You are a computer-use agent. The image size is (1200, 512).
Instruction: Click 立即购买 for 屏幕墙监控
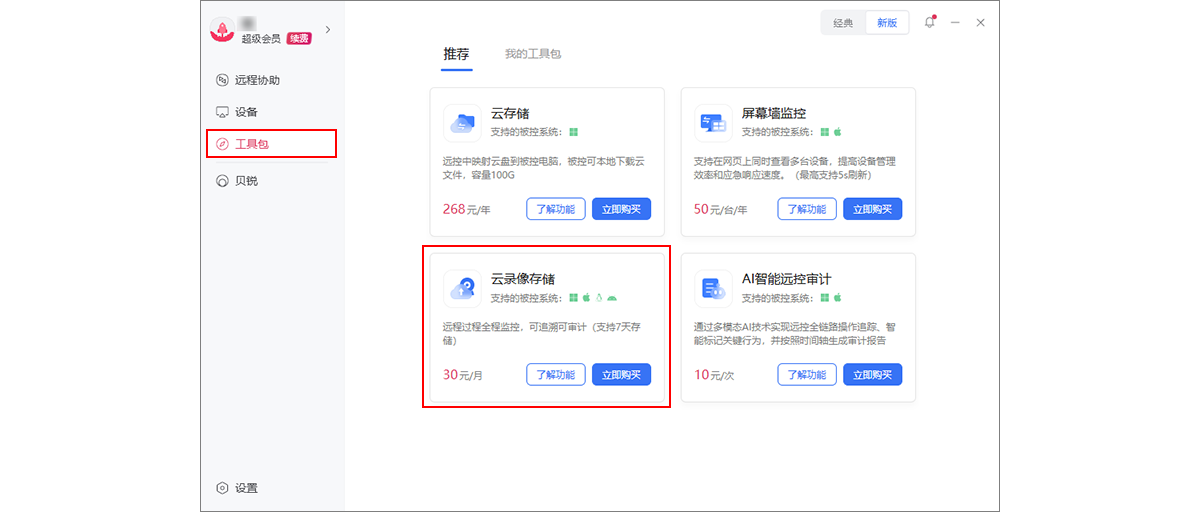point(873,209)
